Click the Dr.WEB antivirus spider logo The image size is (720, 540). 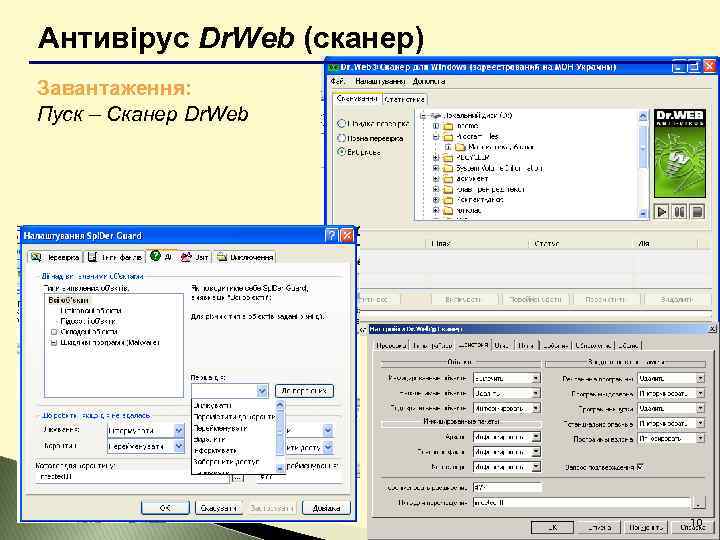(x=680, y=153)
